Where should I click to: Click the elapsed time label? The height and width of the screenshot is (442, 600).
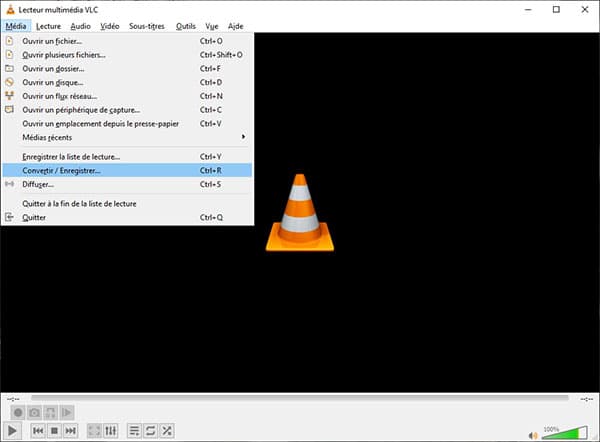[13, 399]
